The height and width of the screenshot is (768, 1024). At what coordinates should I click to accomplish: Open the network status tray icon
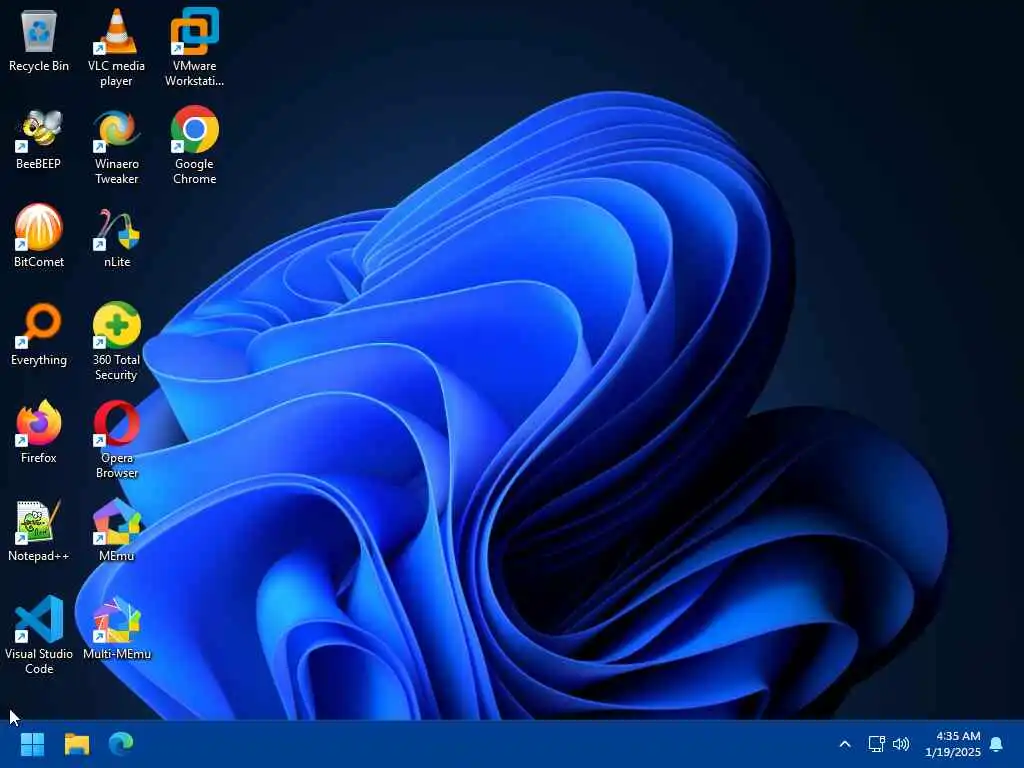click(876, 744)
